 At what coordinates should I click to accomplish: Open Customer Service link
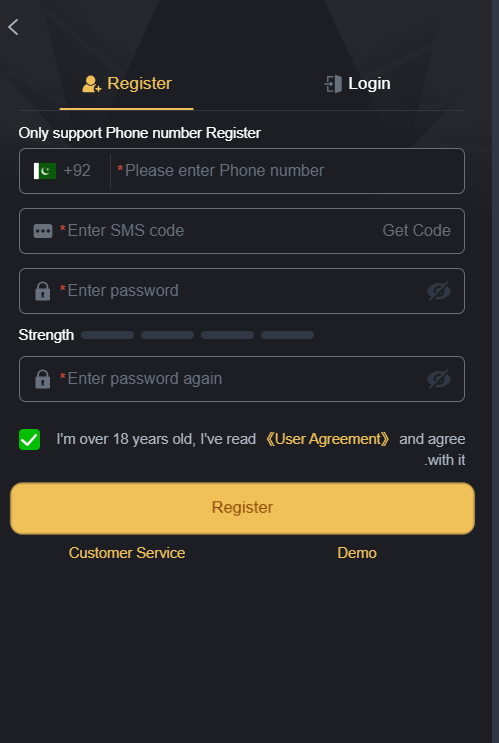pyautogui.click(x=127, y=553)
